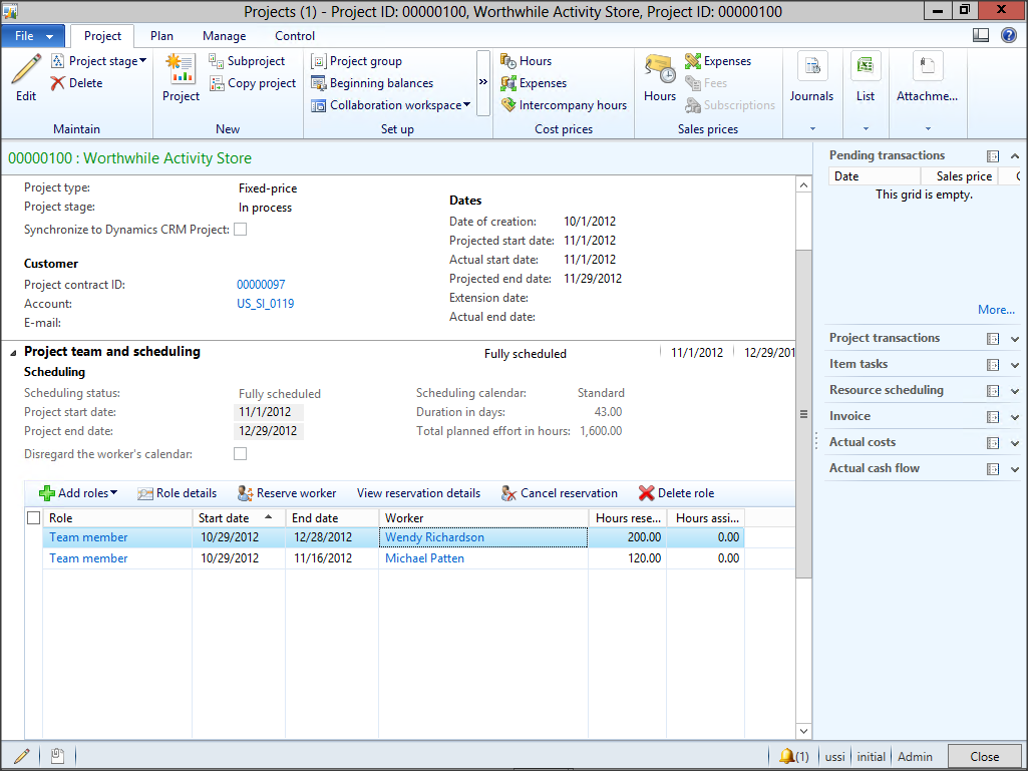The height and width of the screenshot is (771, 1028).
Task: Expand the Add roles dropdown
Action: coord(87,493)
